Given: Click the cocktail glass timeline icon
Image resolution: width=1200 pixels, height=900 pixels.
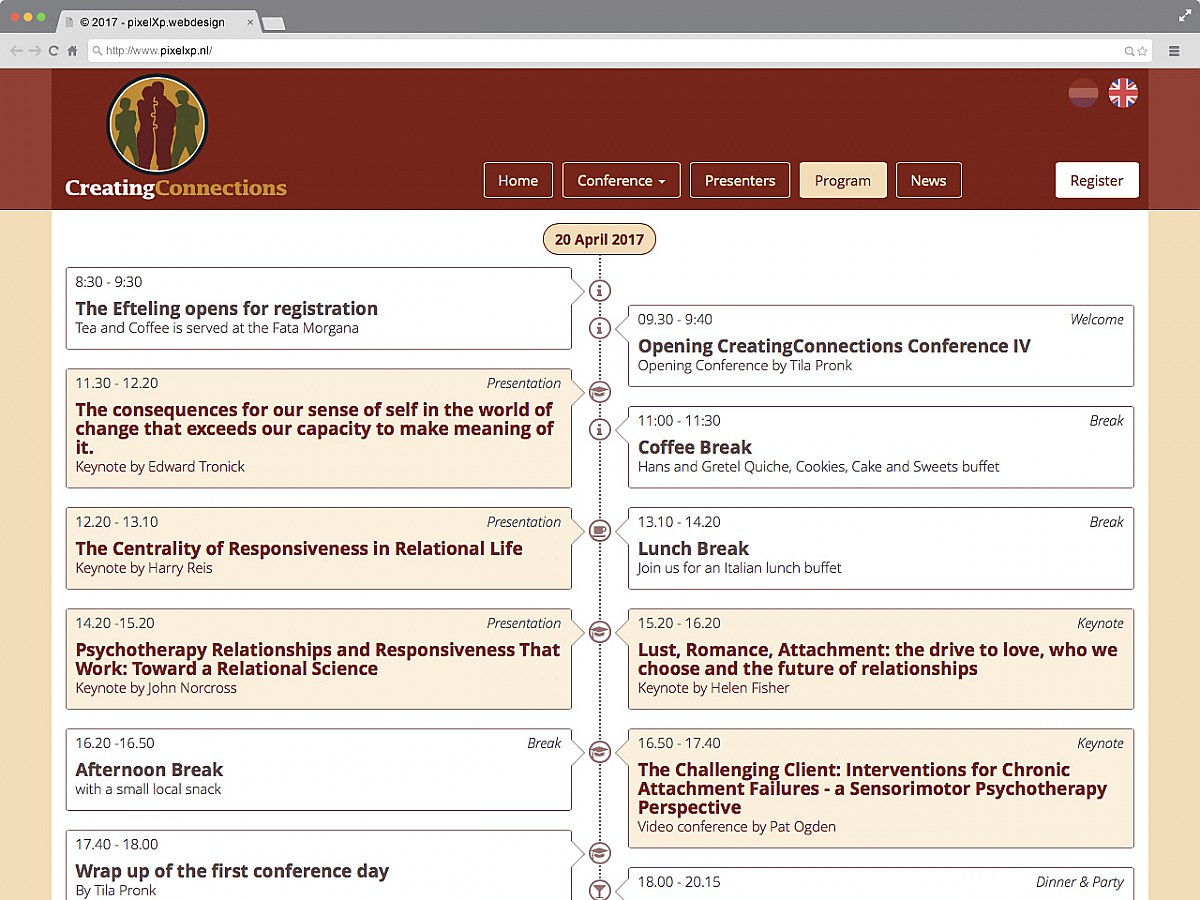Looking at the screenshot, I should click(x=600, y=889).
